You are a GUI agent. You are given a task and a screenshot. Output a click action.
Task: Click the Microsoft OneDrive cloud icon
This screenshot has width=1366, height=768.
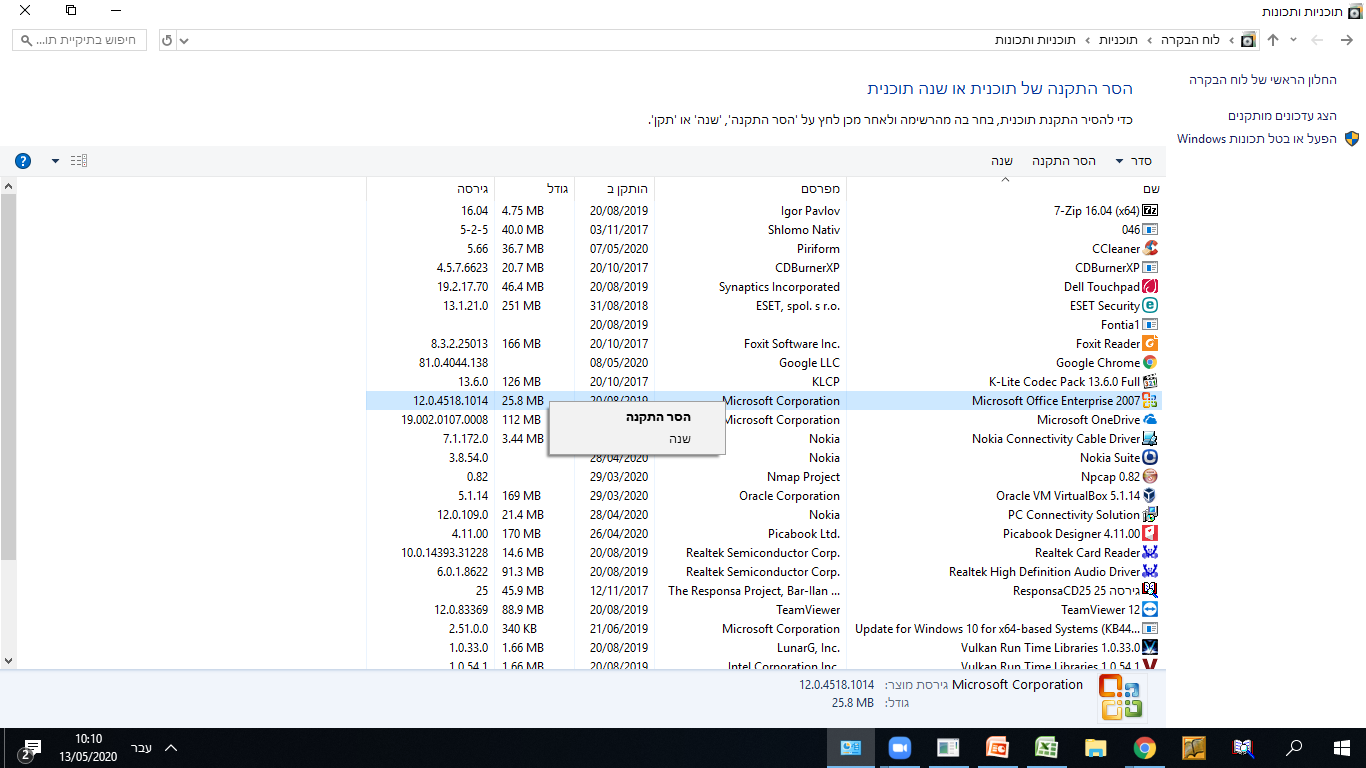coord(1150,420)
